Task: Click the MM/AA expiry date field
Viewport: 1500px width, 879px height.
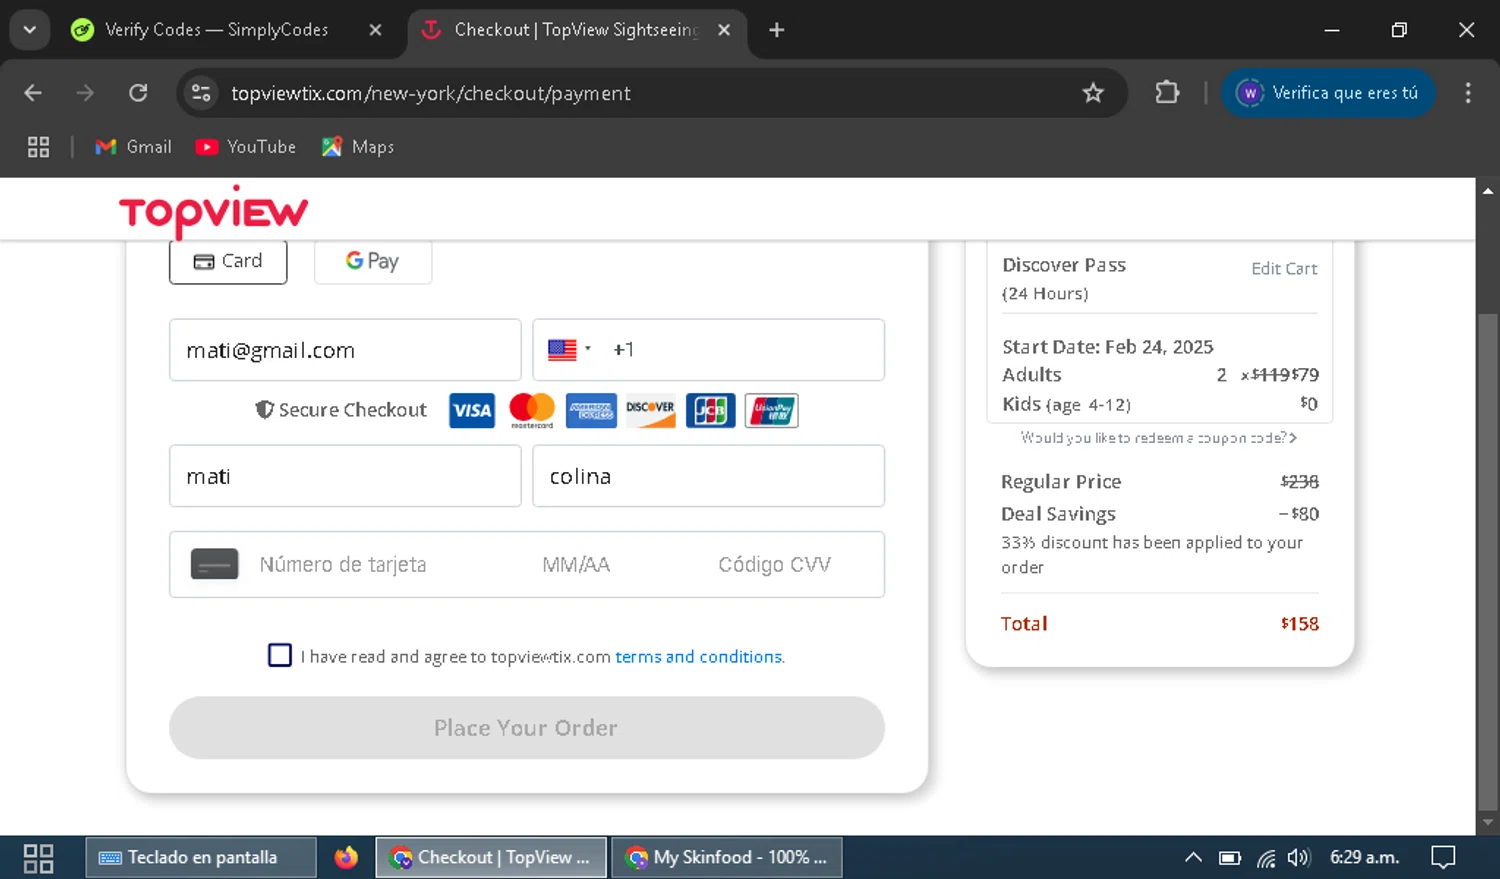Action: pos(576,565)
